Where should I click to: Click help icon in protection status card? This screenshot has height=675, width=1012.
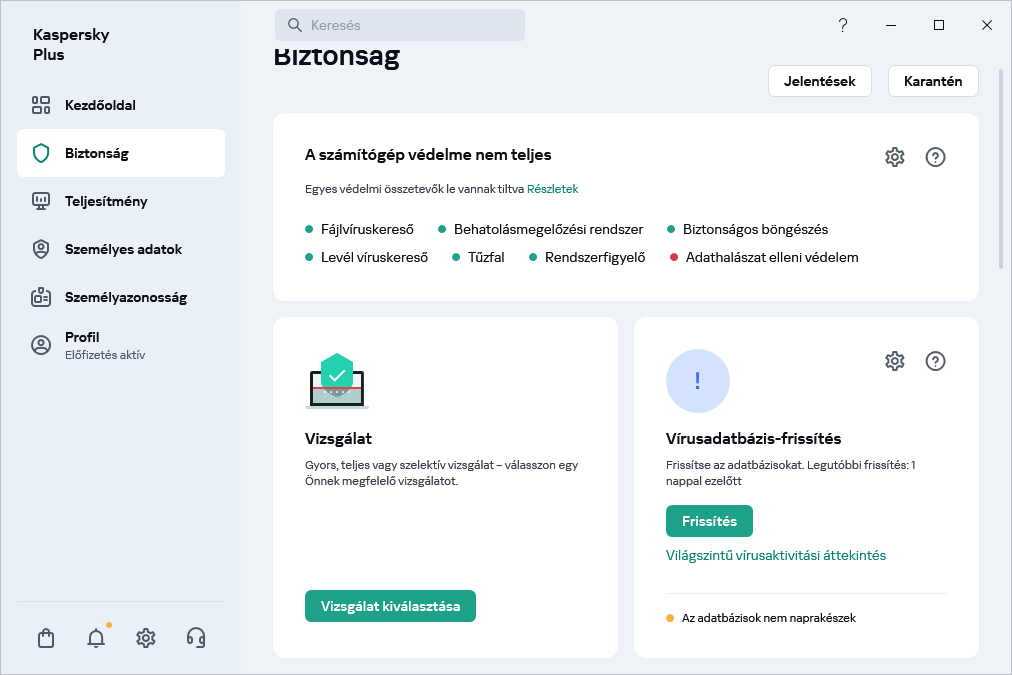[935, 157]
